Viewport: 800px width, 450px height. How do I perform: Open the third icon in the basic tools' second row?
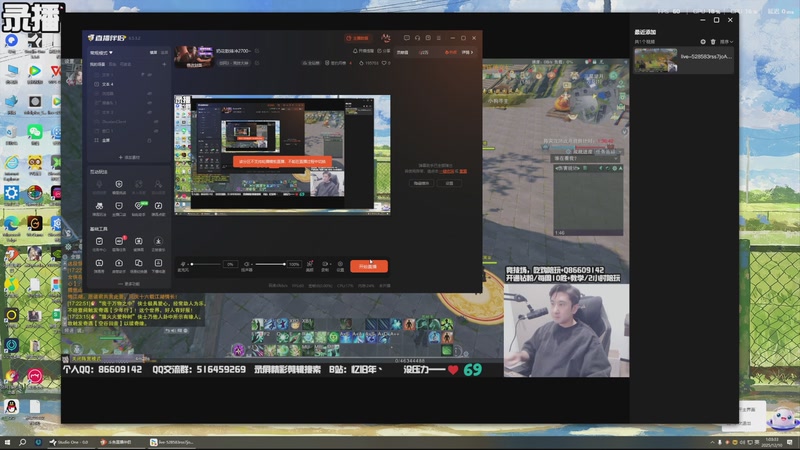pyautogui.click(x=139, y=264)
